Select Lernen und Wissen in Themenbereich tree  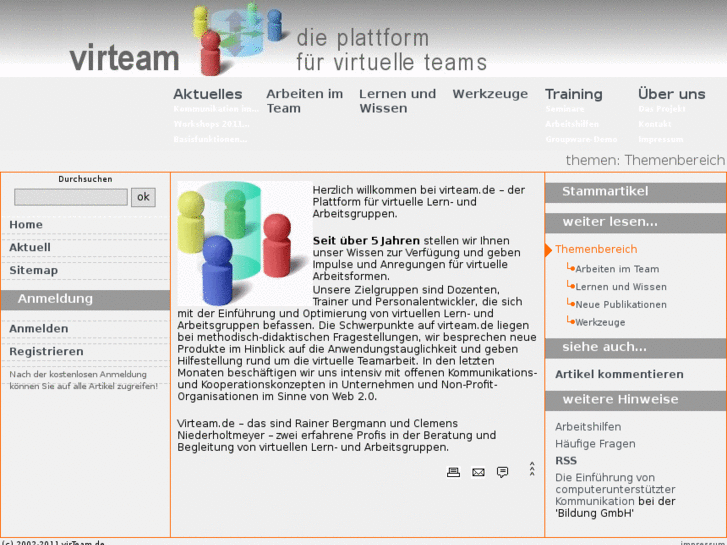(x=621, y=287)
